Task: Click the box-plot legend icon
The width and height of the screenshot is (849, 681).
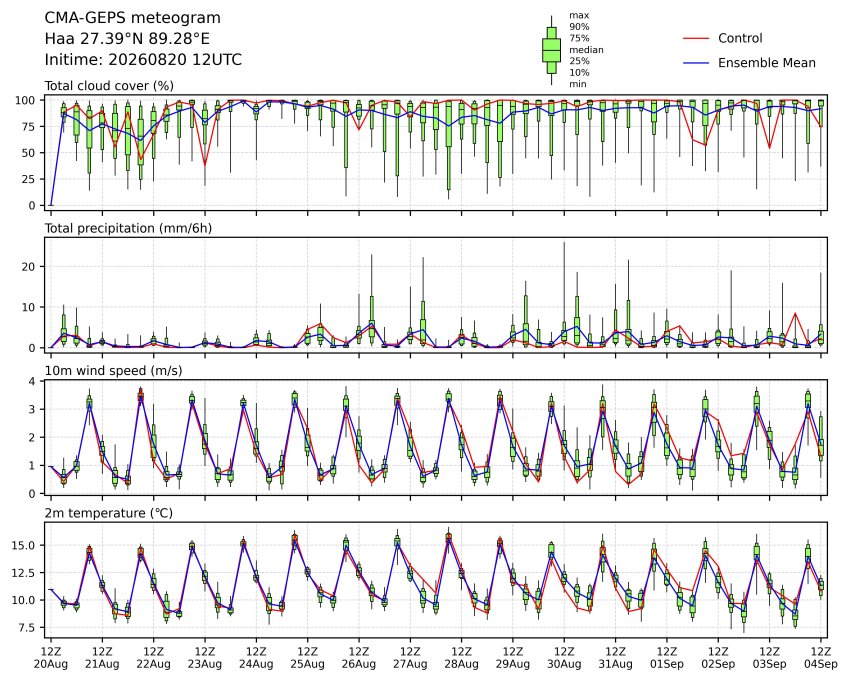Action: tap(551, 50)
